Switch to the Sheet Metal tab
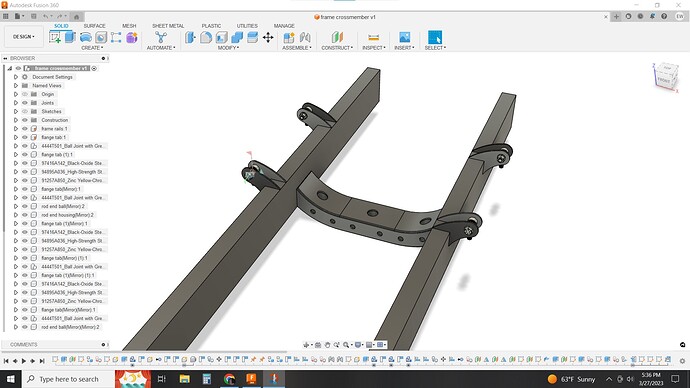The width and height of the screenshot is (690, 388). point(168,26)
